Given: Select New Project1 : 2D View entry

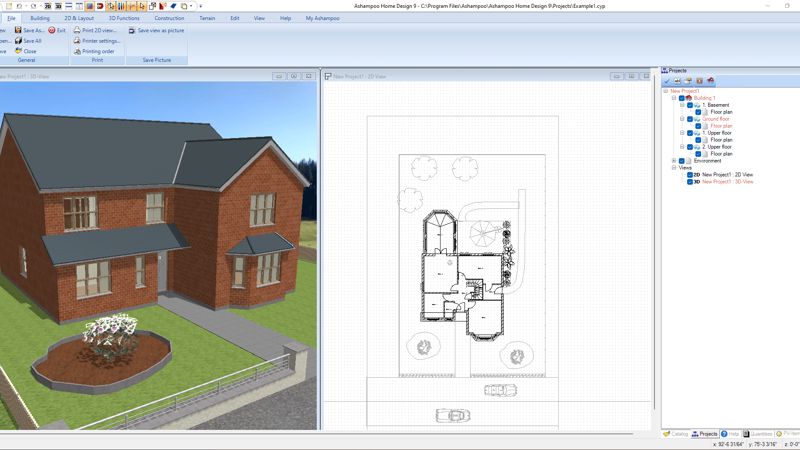Looking at the screenshot, I should 727,174.
